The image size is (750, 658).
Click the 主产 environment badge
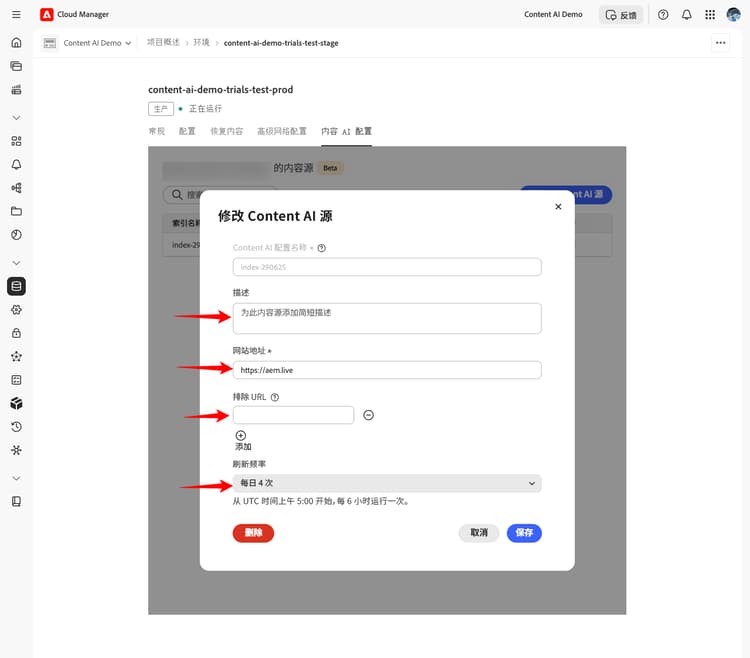(x=161, y=109)
